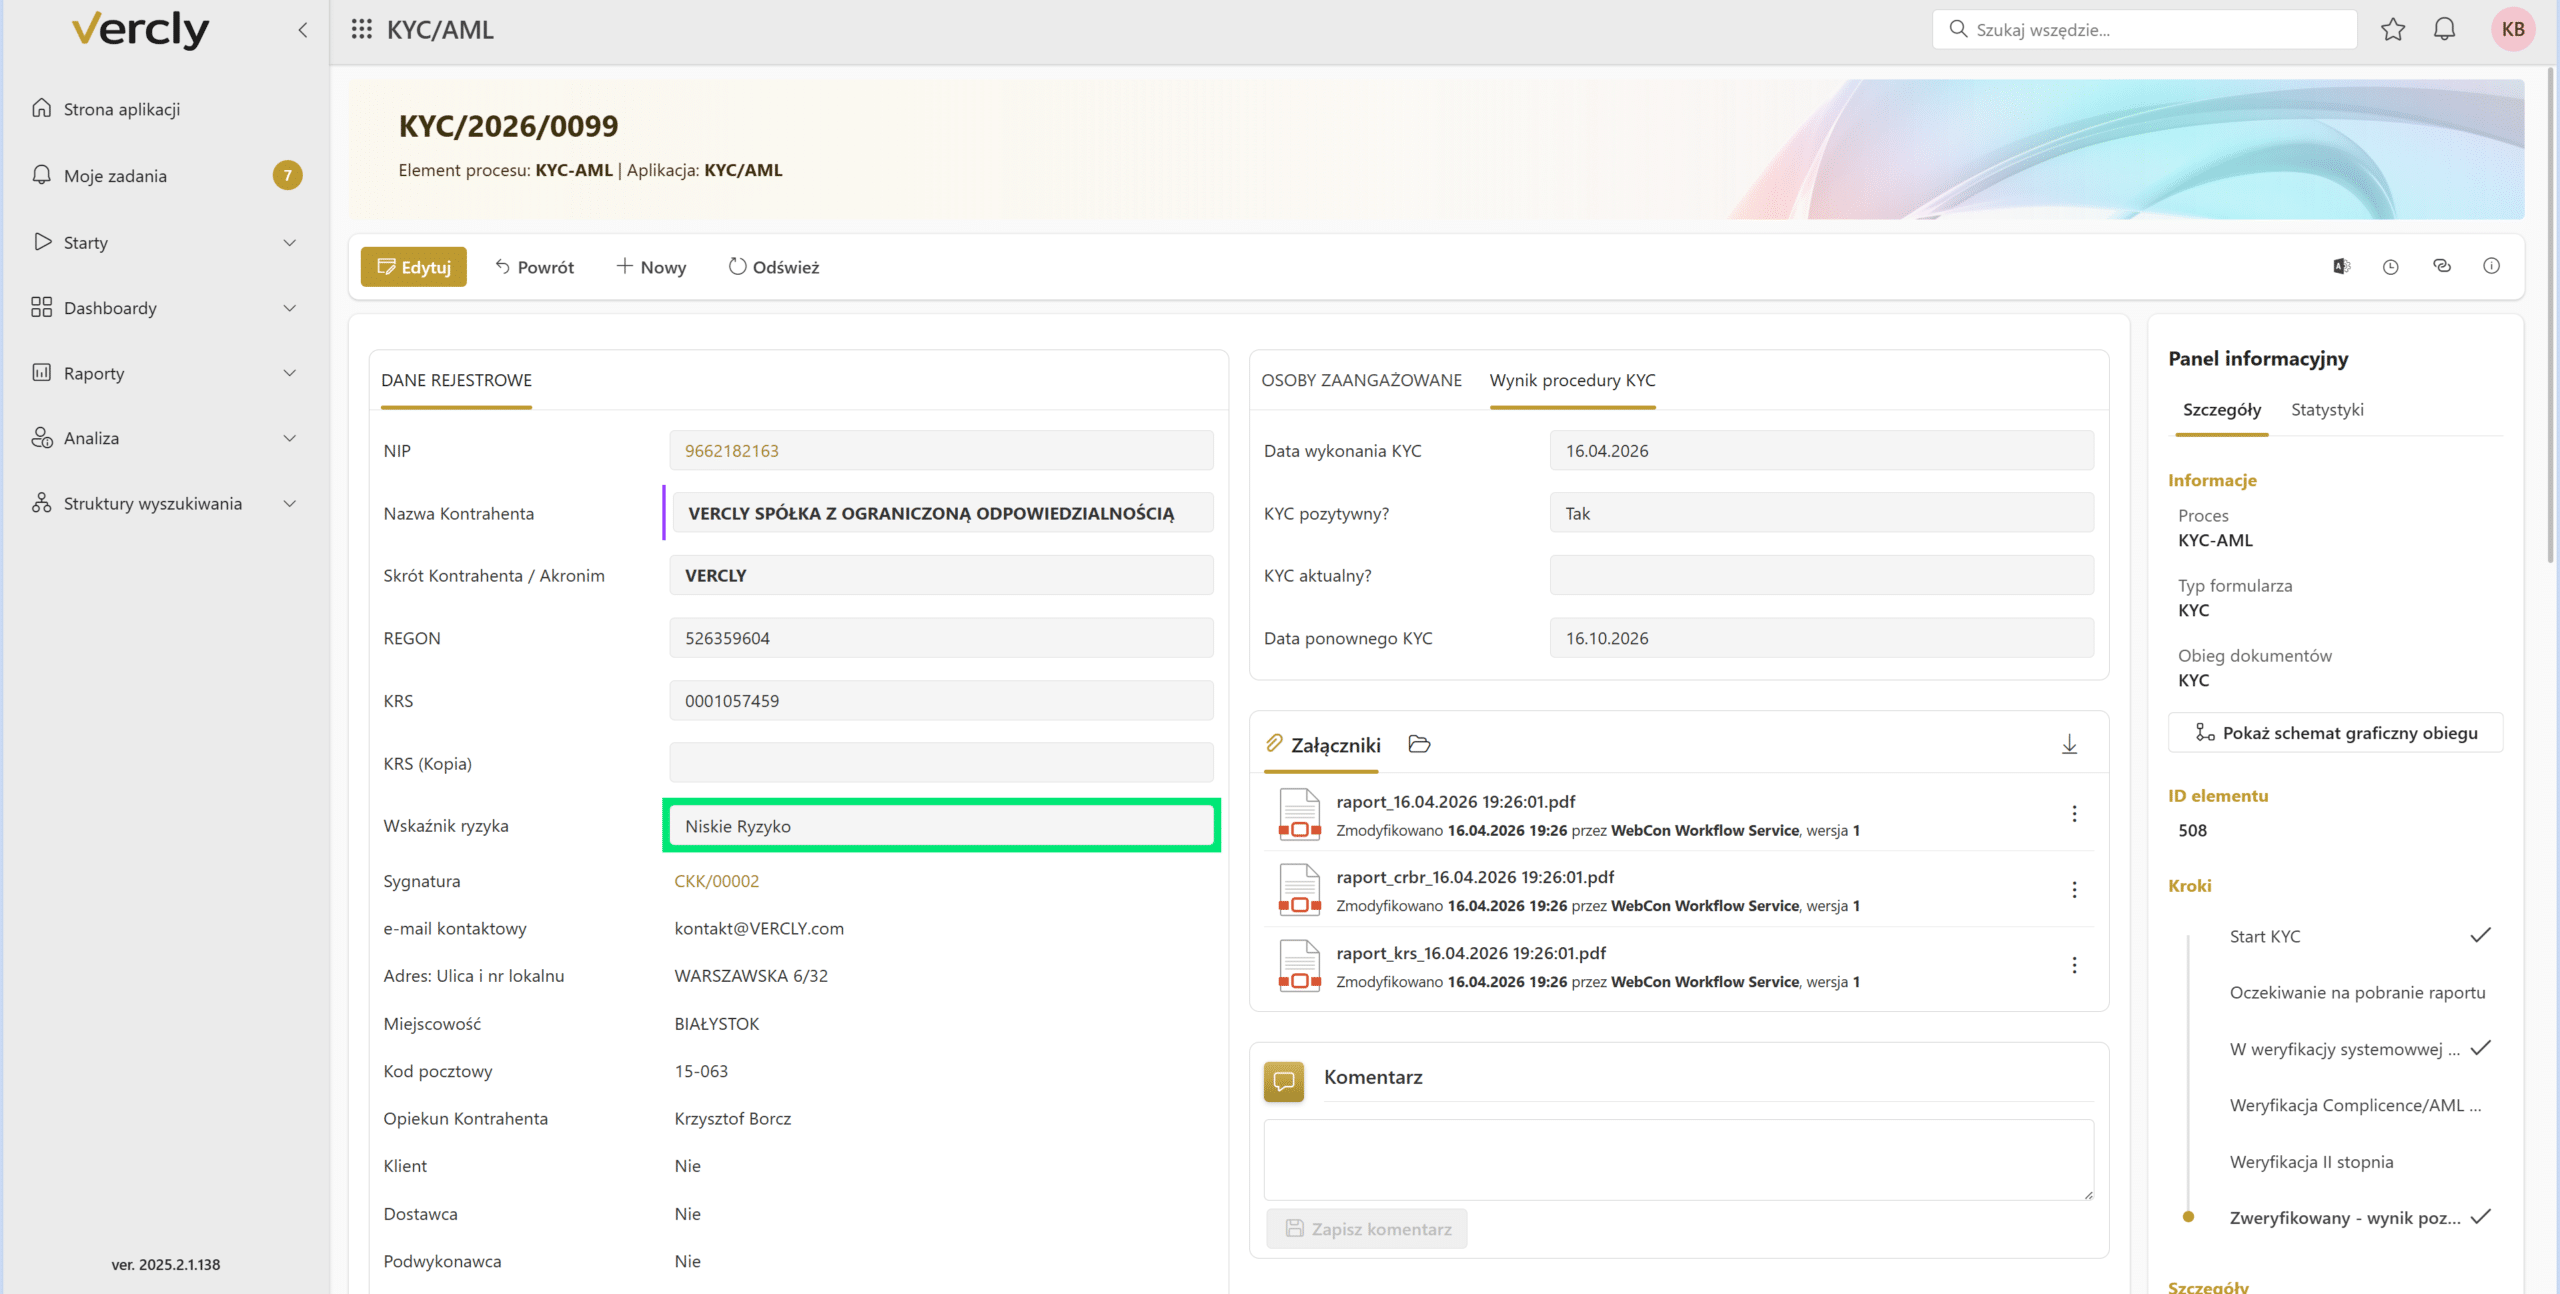Screen dimensions: 2560x1294
Task: Click the Edytuj button
Action: [x=414, y=267]
